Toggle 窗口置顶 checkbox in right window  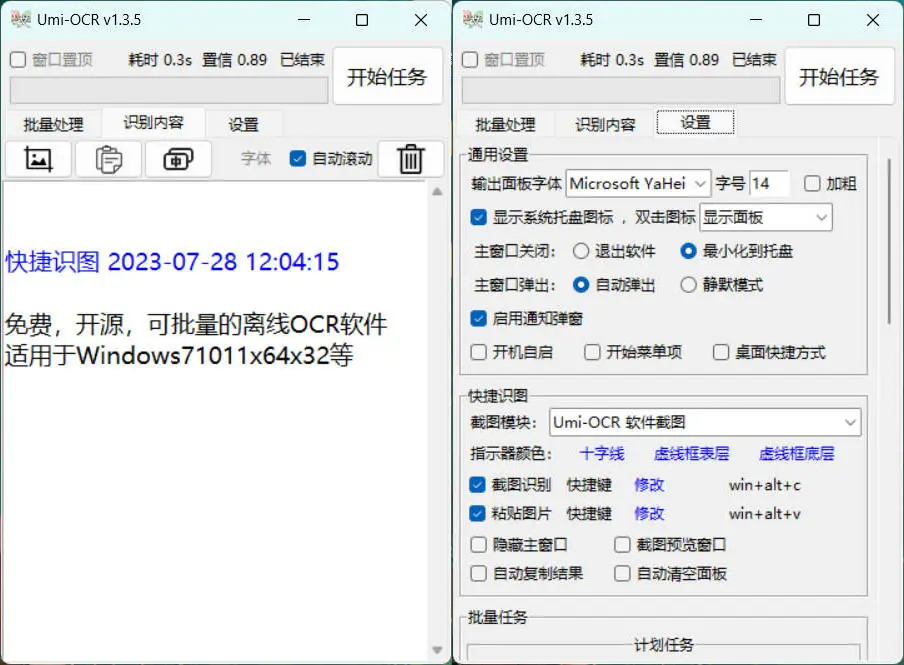(x=470, y=59)
